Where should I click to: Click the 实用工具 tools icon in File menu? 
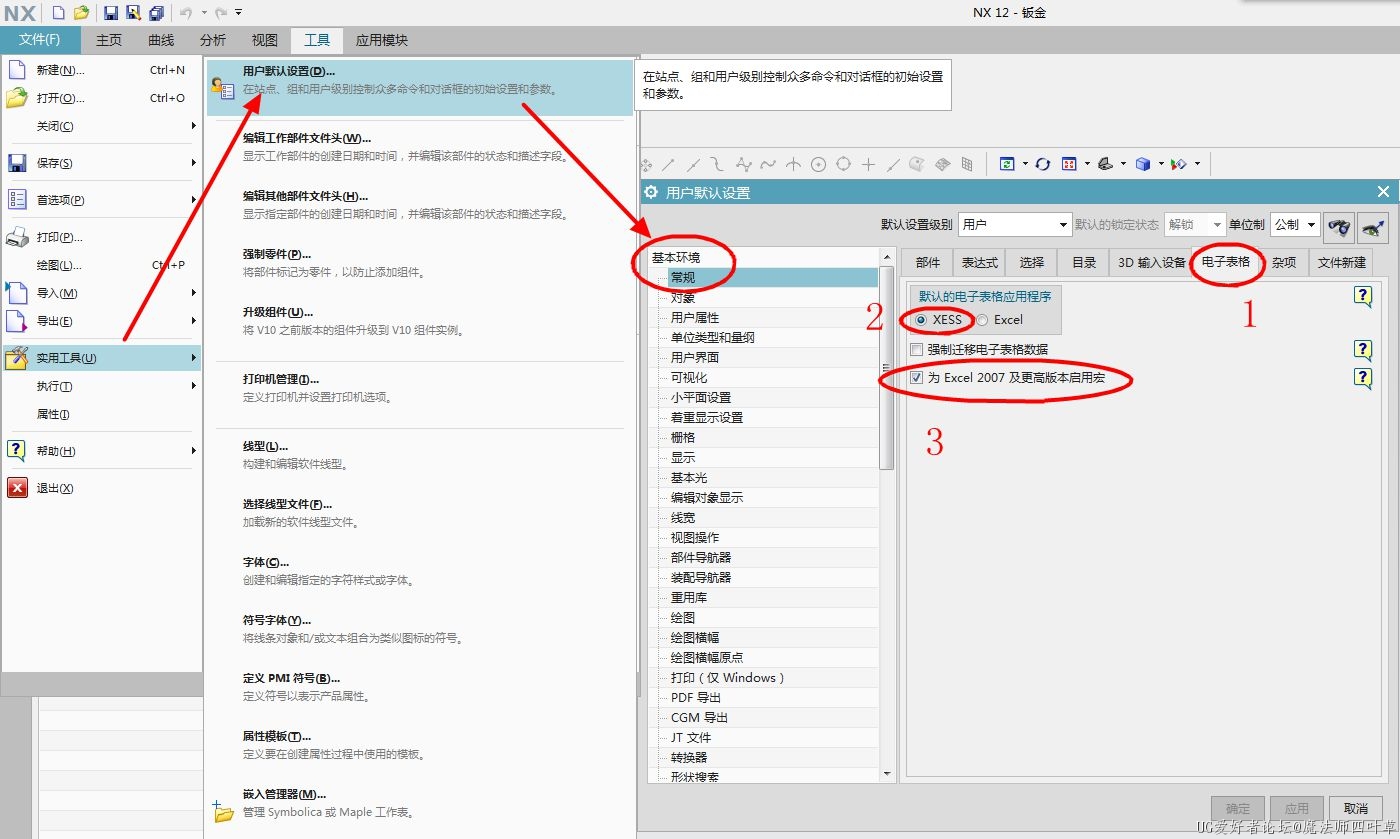(17, 358)
